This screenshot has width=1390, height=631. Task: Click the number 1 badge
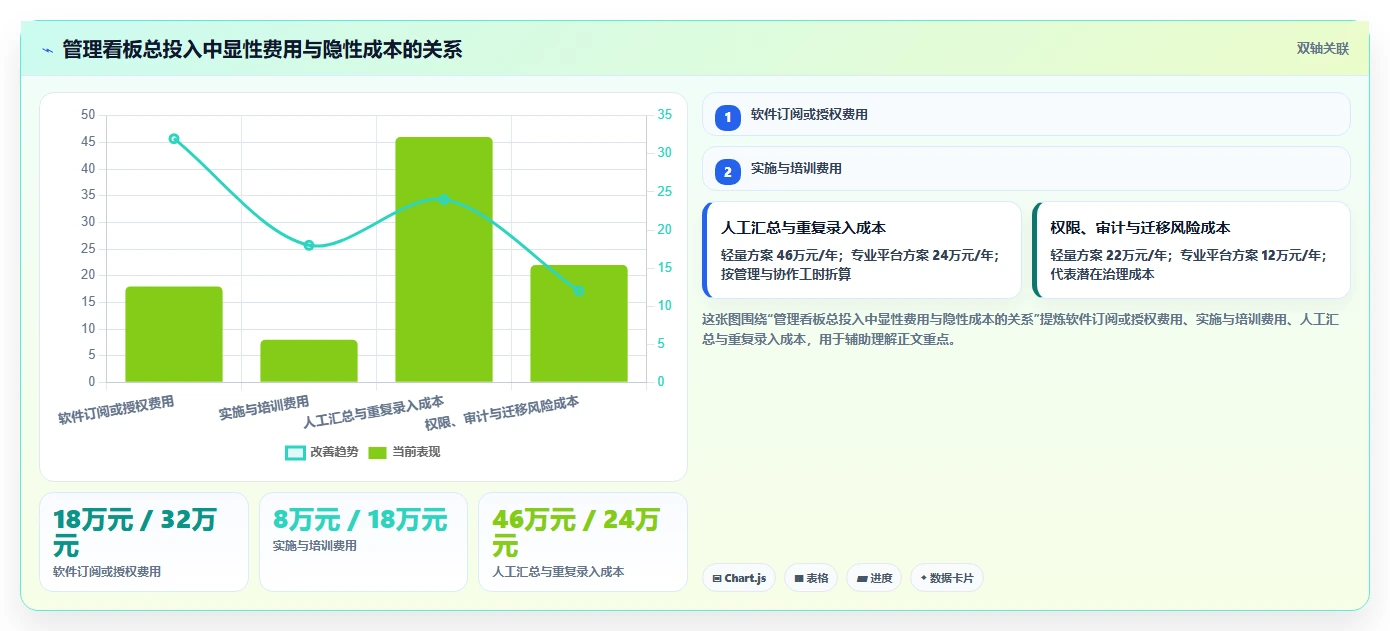click(x=728, y=117)
